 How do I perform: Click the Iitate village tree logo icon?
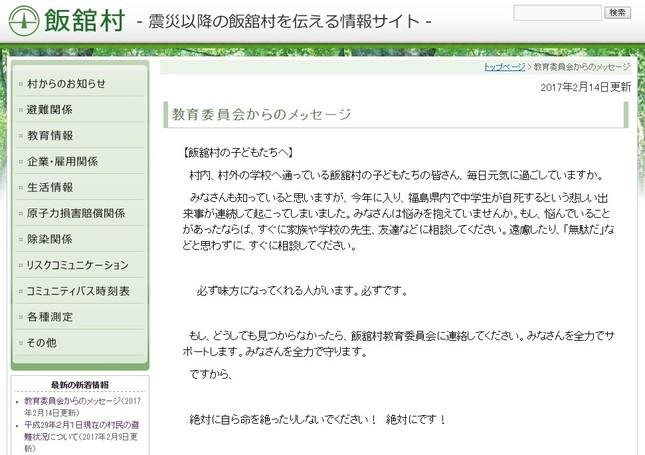coord(24,21)
